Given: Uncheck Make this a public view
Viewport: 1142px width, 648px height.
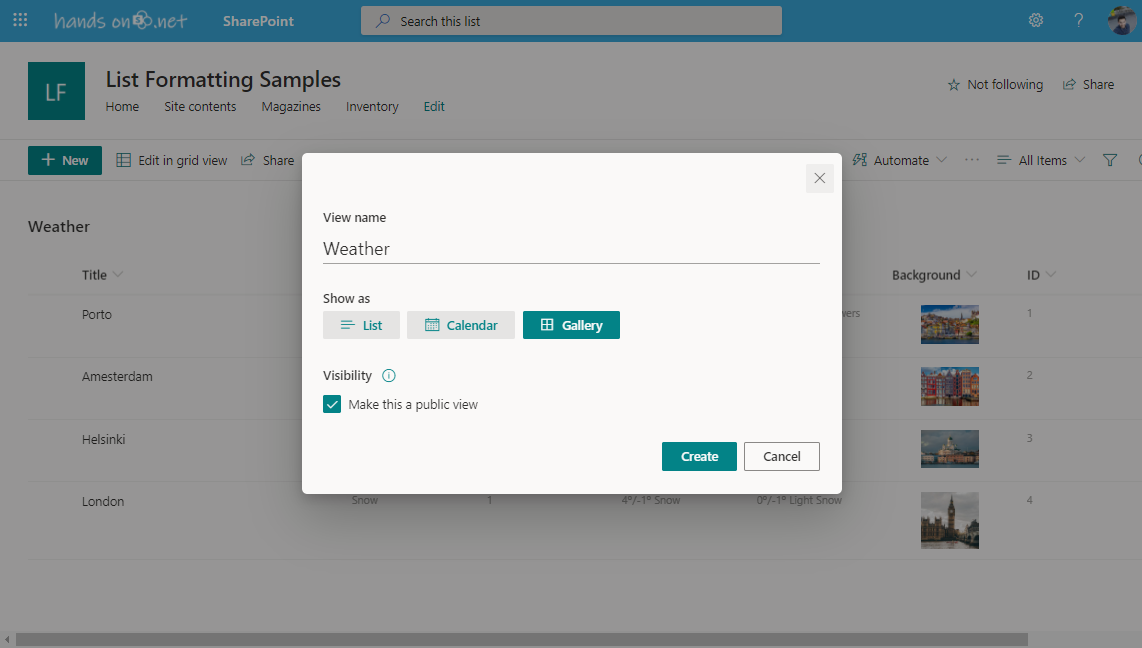Looking at the screenshot, I should tap(332, 404).
